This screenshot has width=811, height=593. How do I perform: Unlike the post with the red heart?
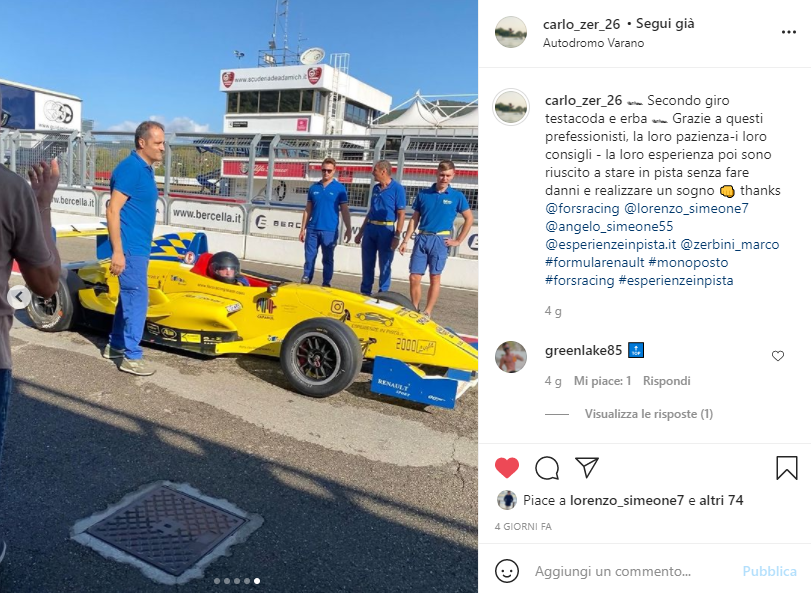tap(507, 468)
